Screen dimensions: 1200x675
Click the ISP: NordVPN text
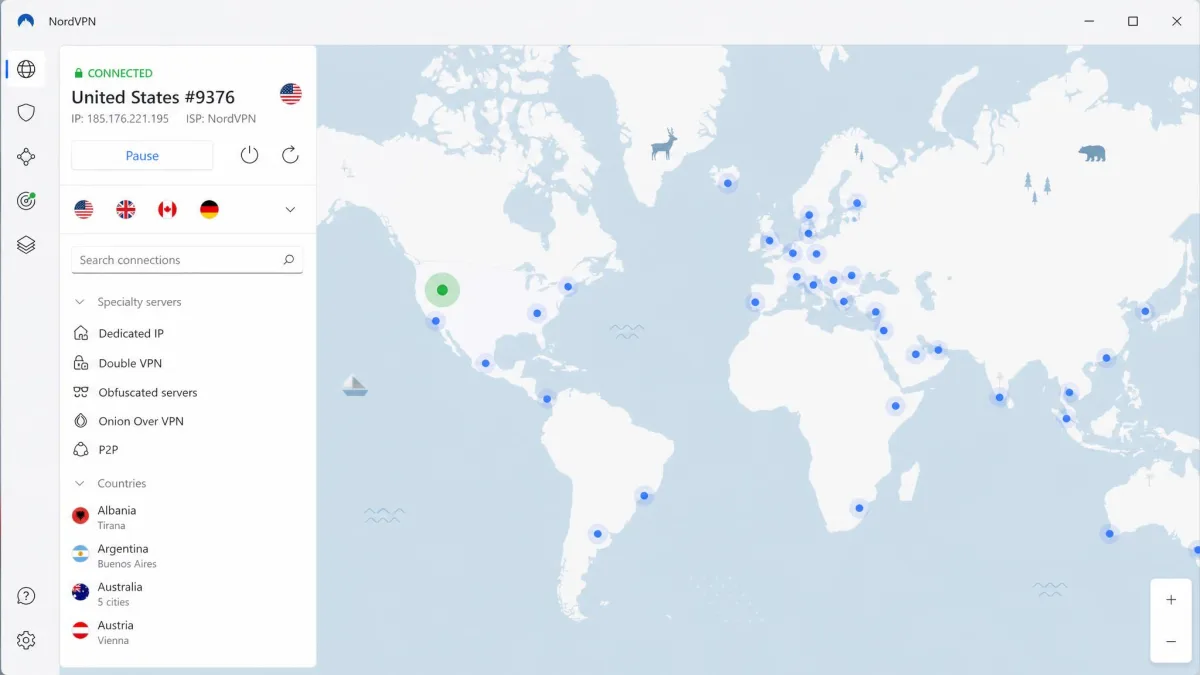(x=221, y=119)
